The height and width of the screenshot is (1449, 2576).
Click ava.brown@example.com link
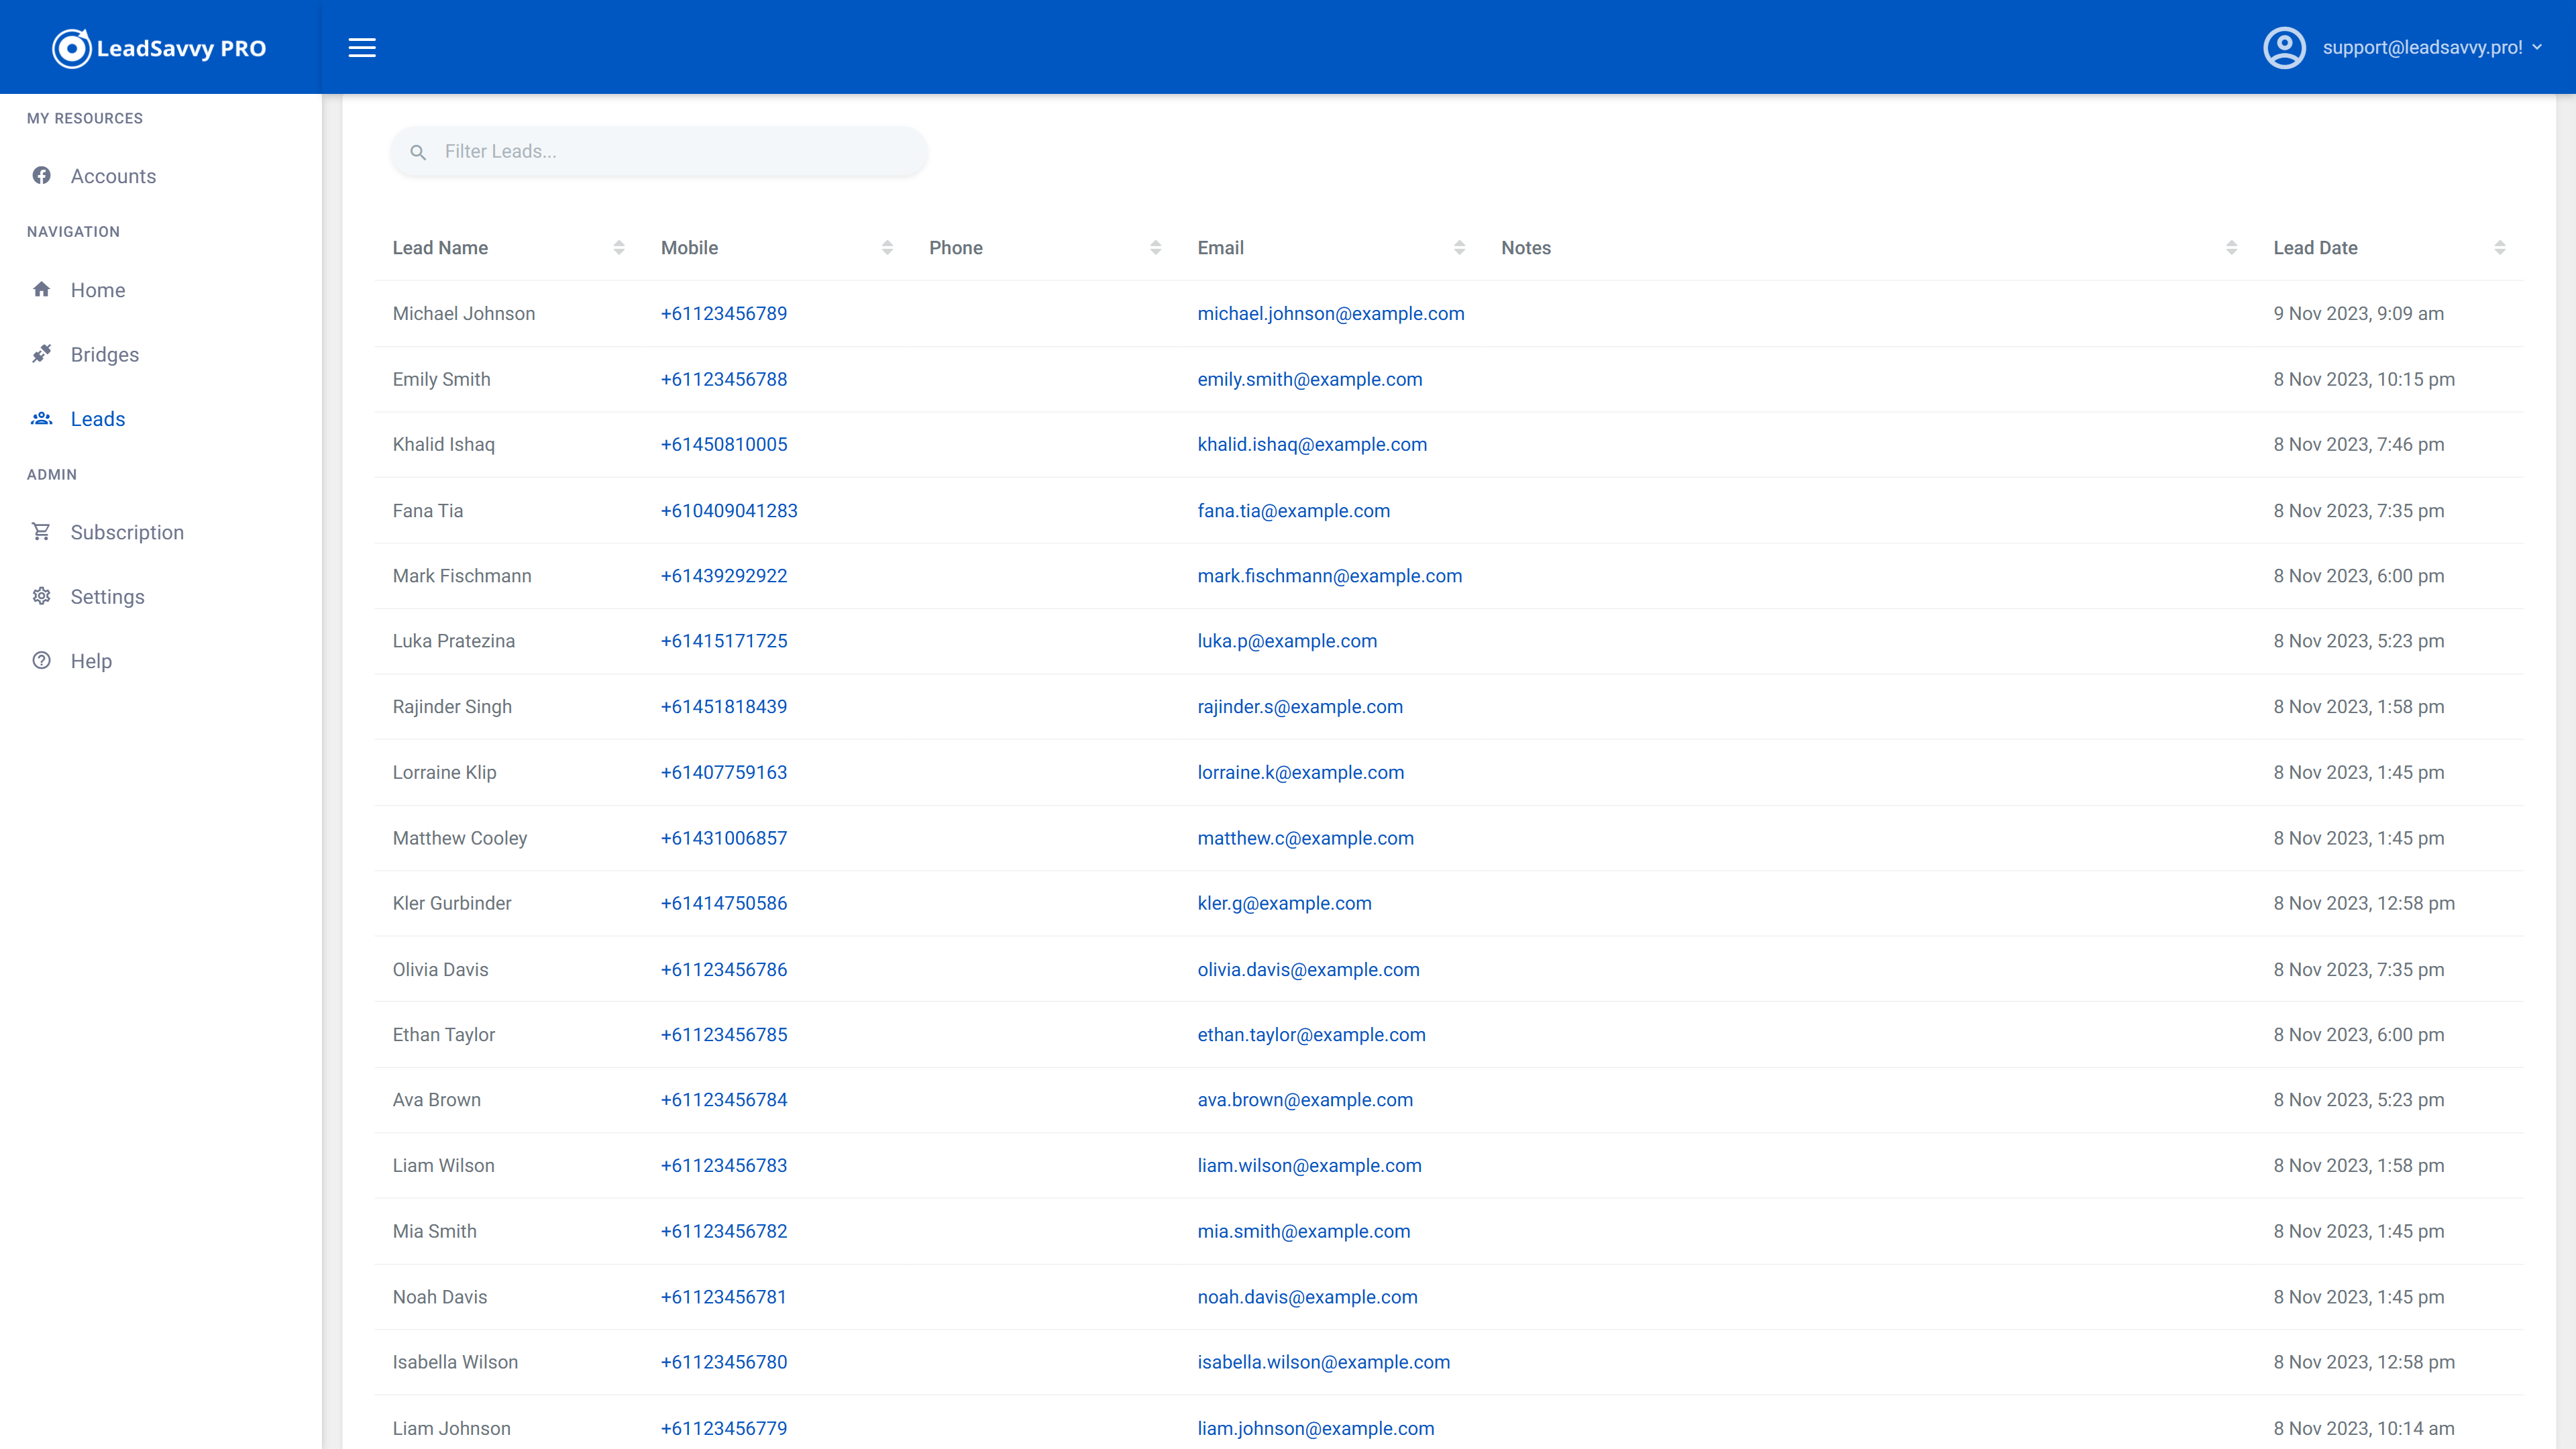1305,1100
